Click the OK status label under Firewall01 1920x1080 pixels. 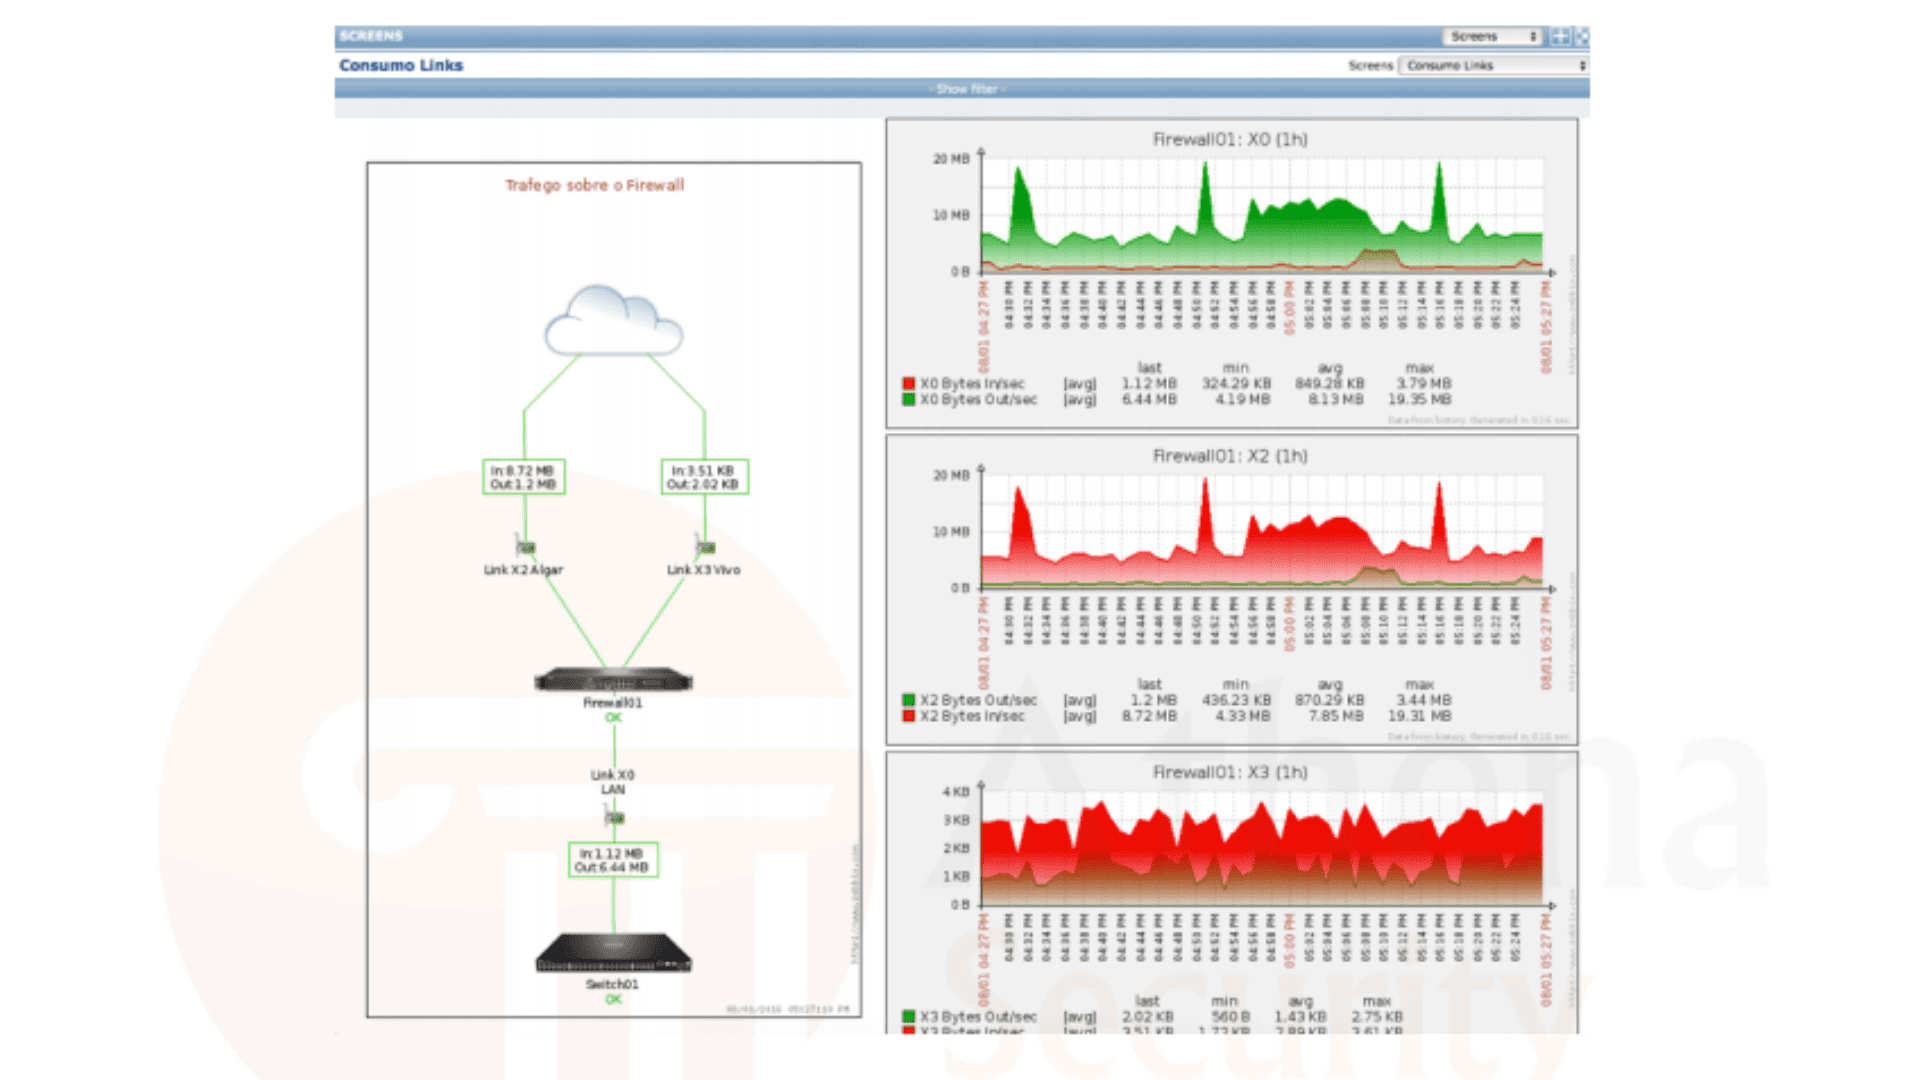click(613, 715)
